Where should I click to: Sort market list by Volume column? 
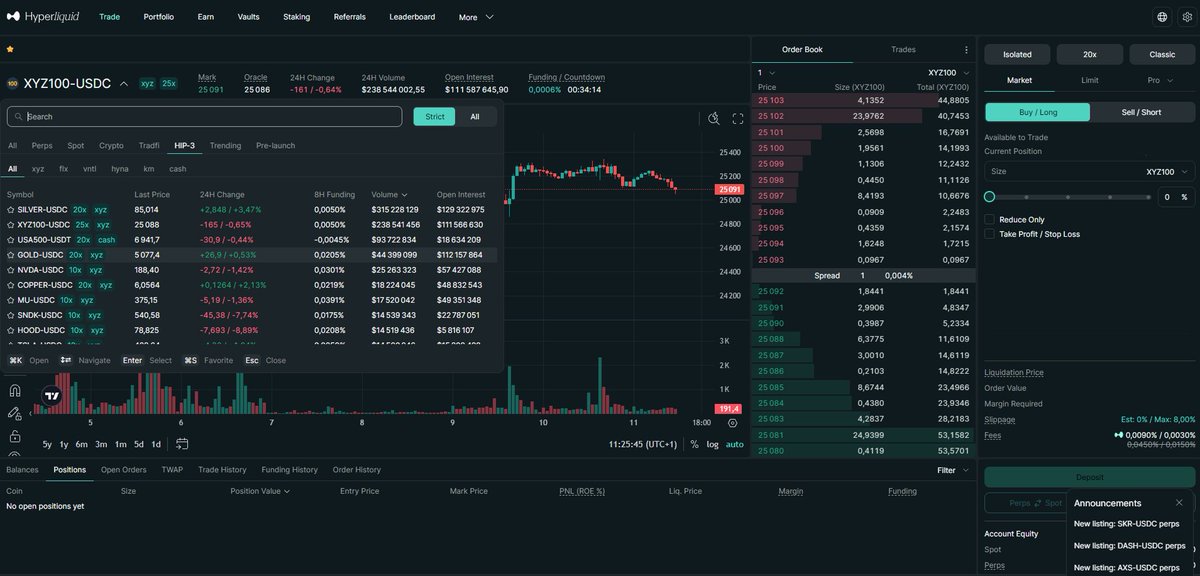click(389, 194)
